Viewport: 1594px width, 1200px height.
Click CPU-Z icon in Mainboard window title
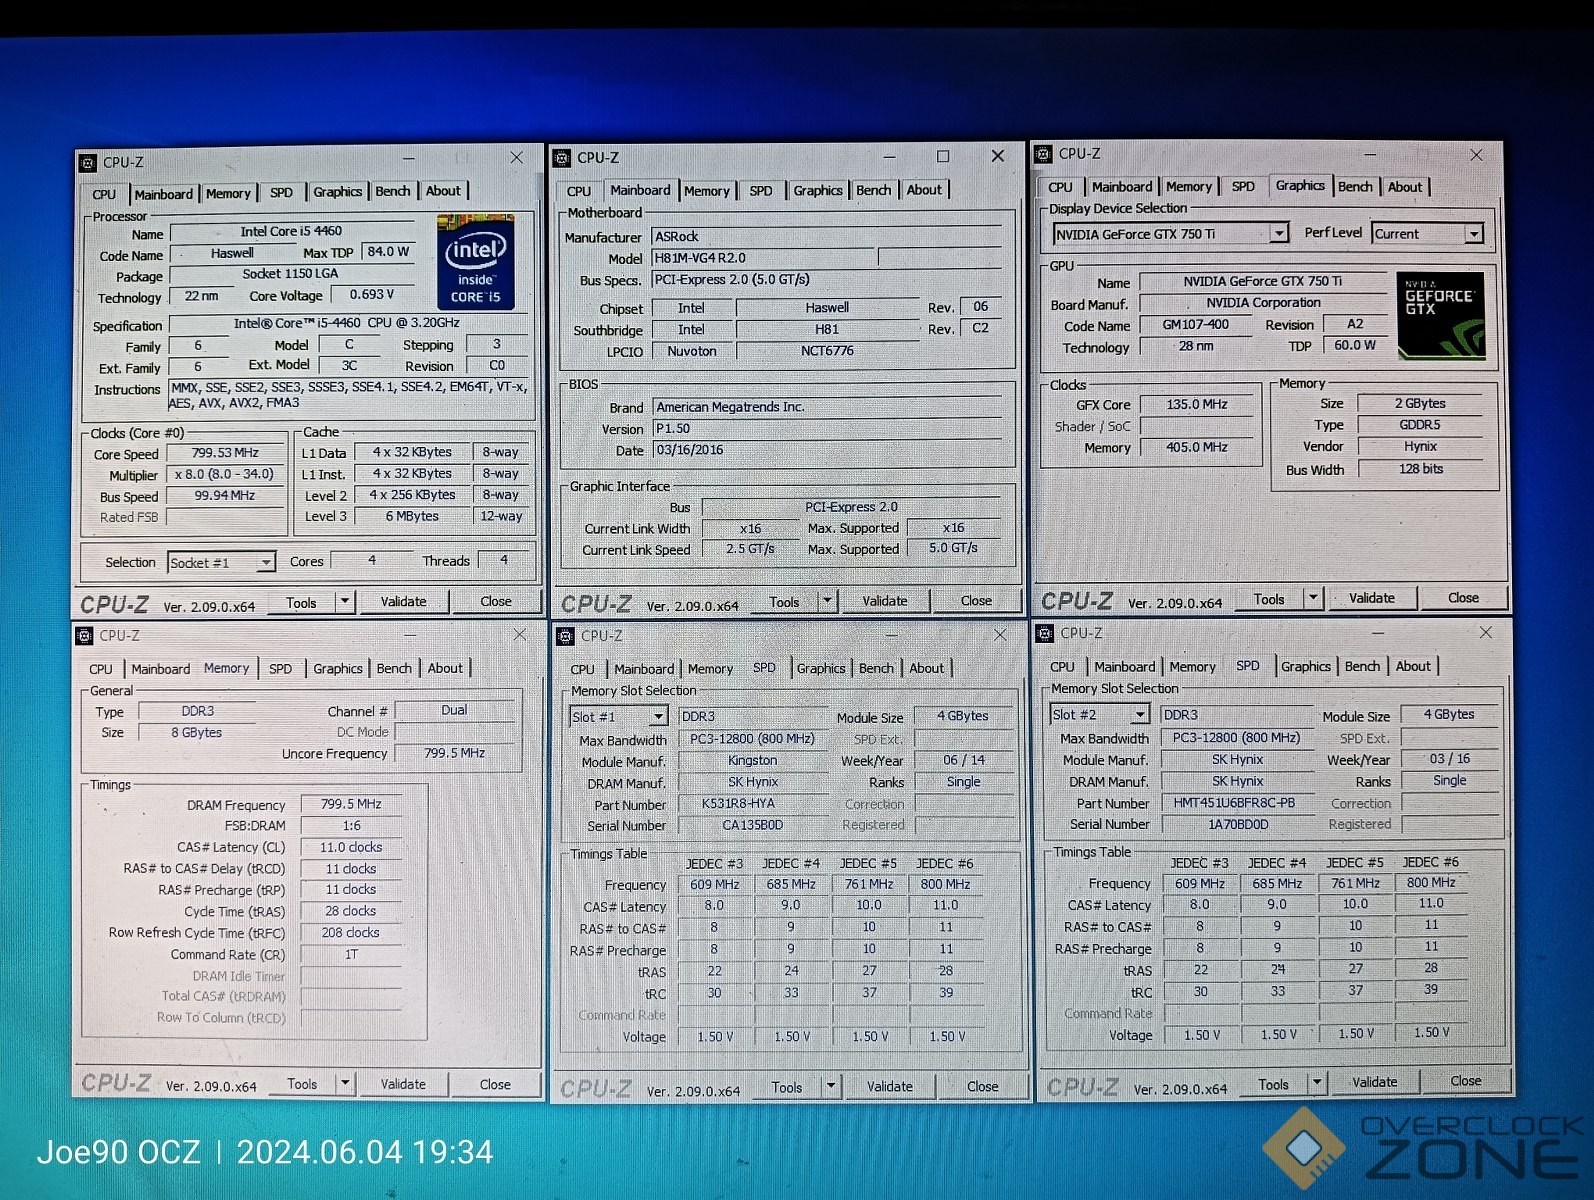pyautogui.click(x=562, y=158)
